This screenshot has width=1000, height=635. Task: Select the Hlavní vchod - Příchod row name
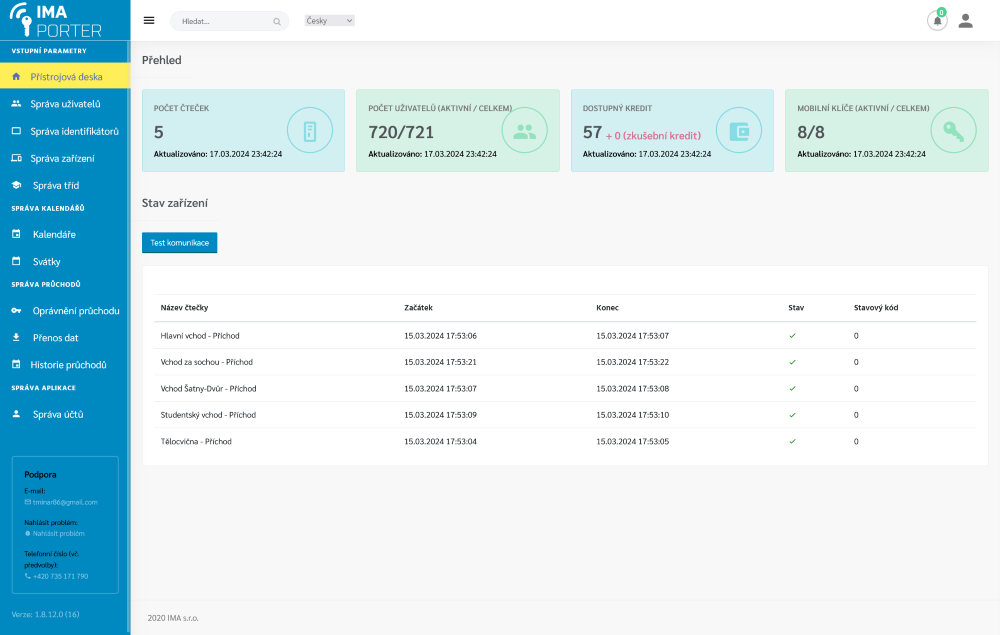pos(200,335)
